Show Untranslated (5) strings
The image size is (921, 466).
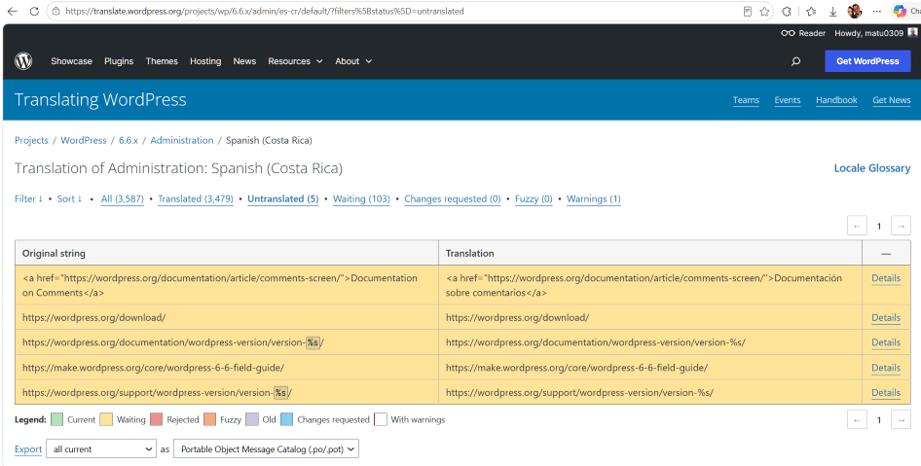[x=283, y=199]
